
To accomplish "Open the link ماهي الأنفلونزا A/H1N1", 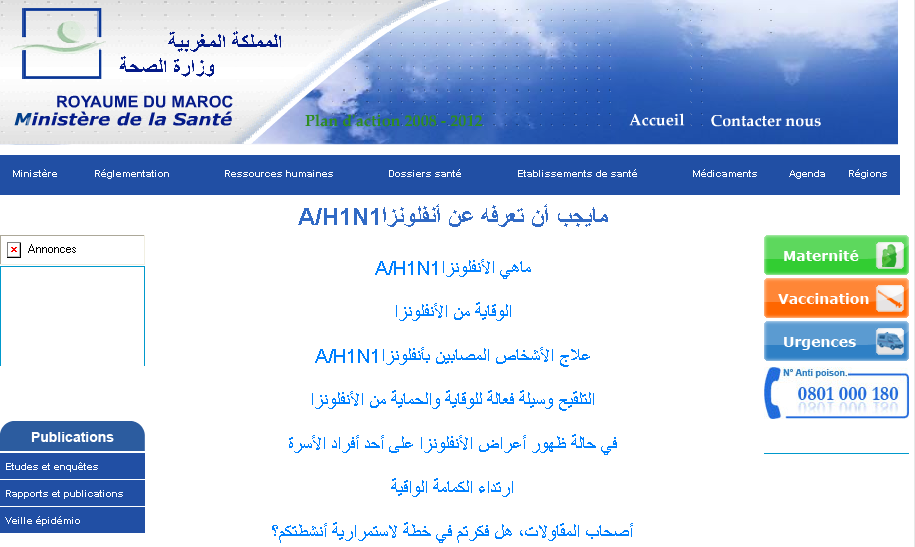I will coord(453,268).
